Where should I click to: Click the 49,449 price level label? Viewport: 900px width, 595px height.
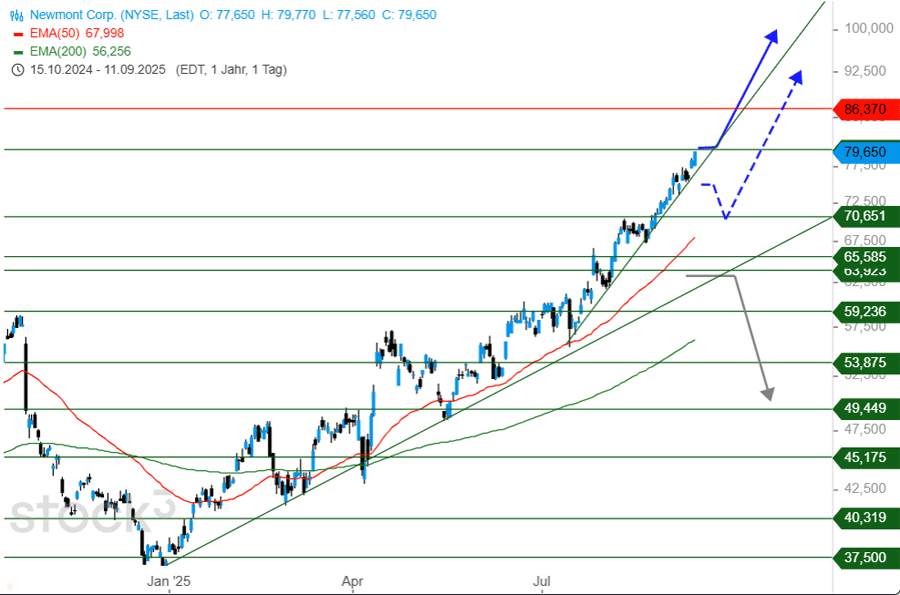(x=865, y=408)
